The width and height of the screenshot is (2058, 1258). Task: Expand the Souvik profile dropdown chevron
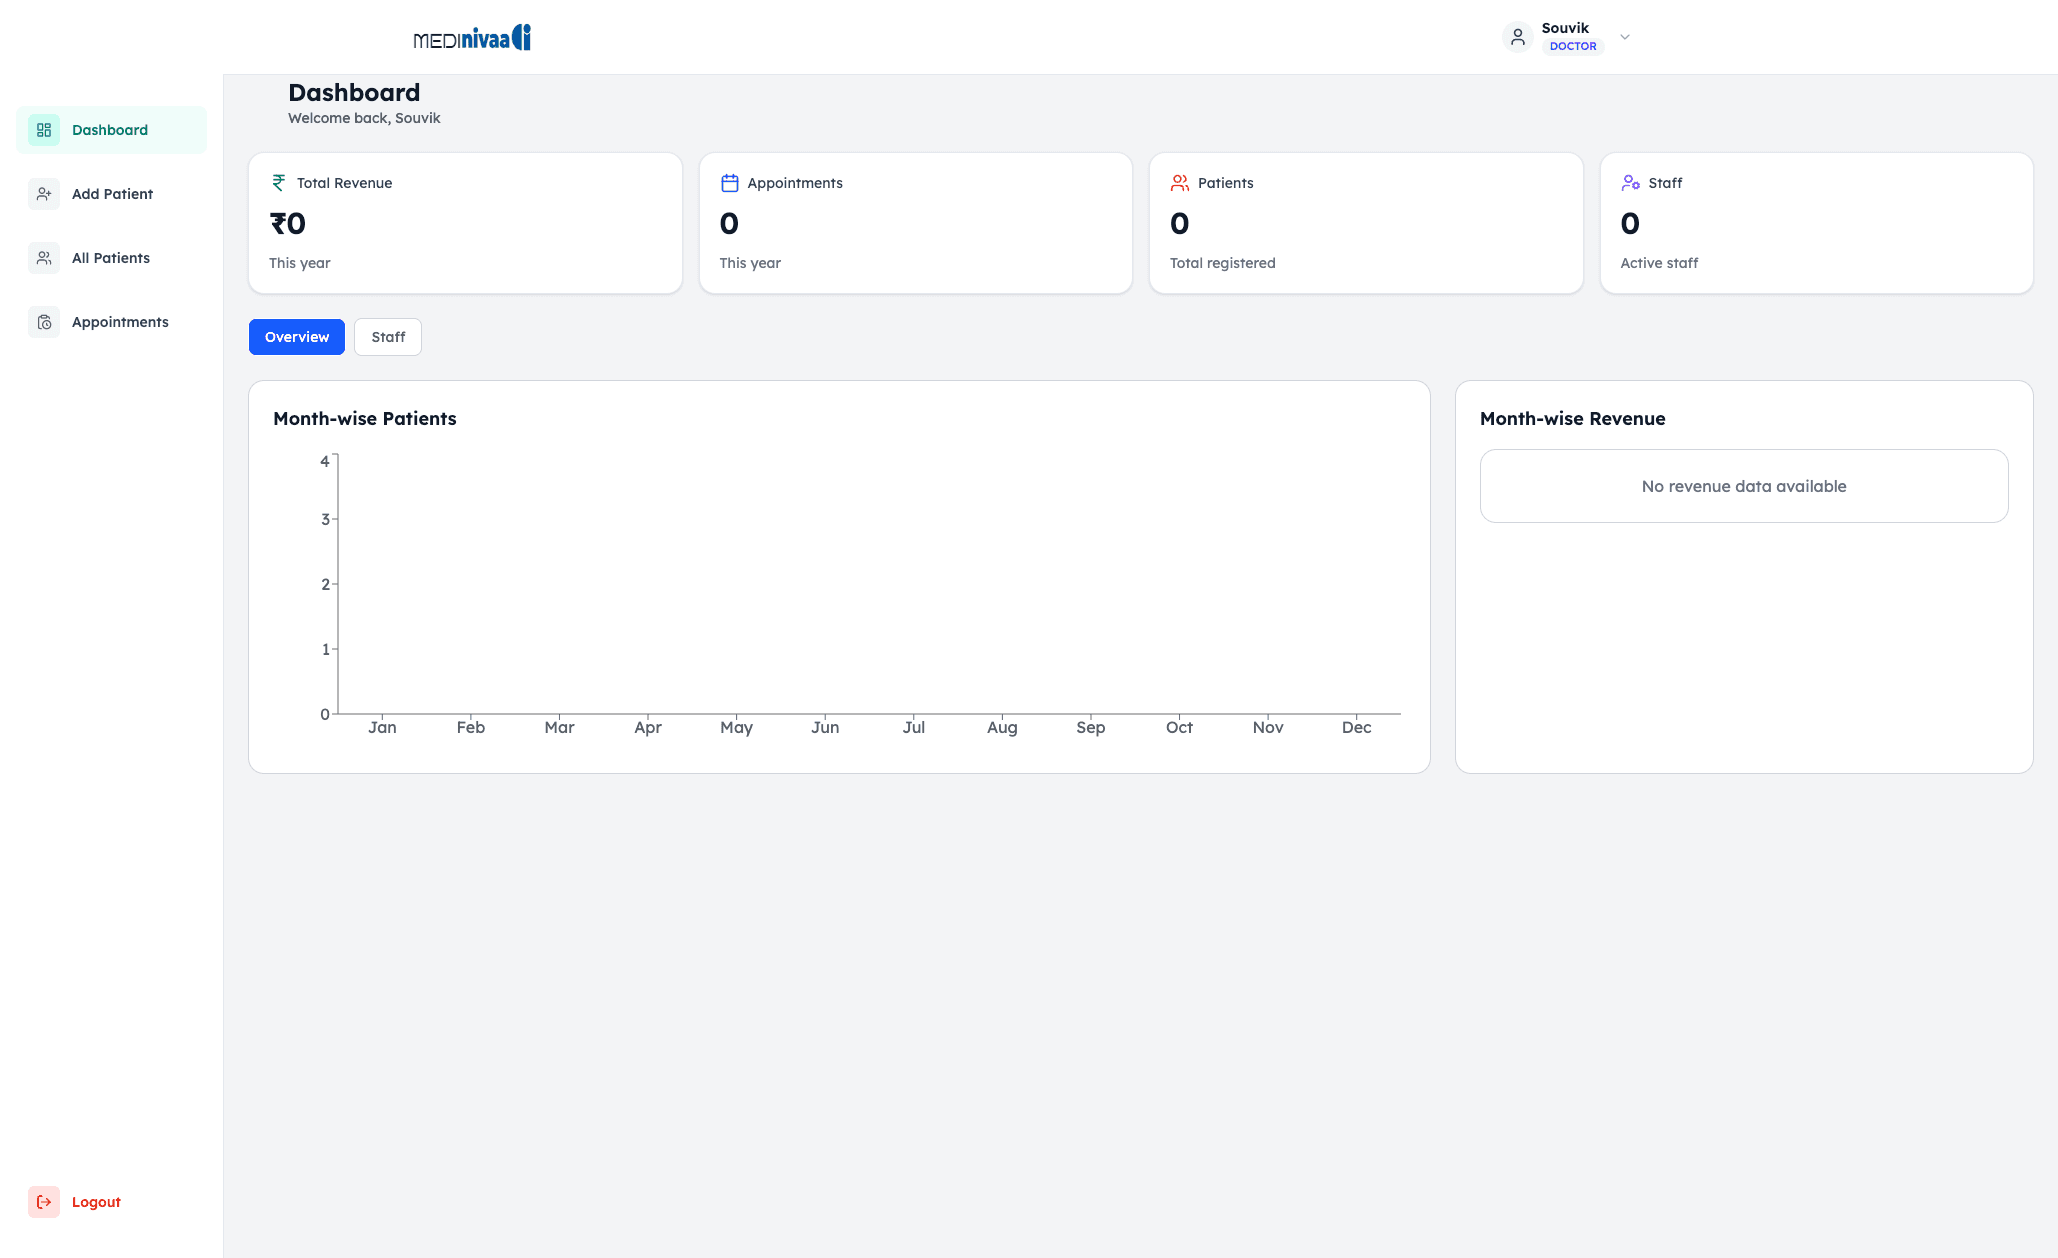[x=1625, y=37]
